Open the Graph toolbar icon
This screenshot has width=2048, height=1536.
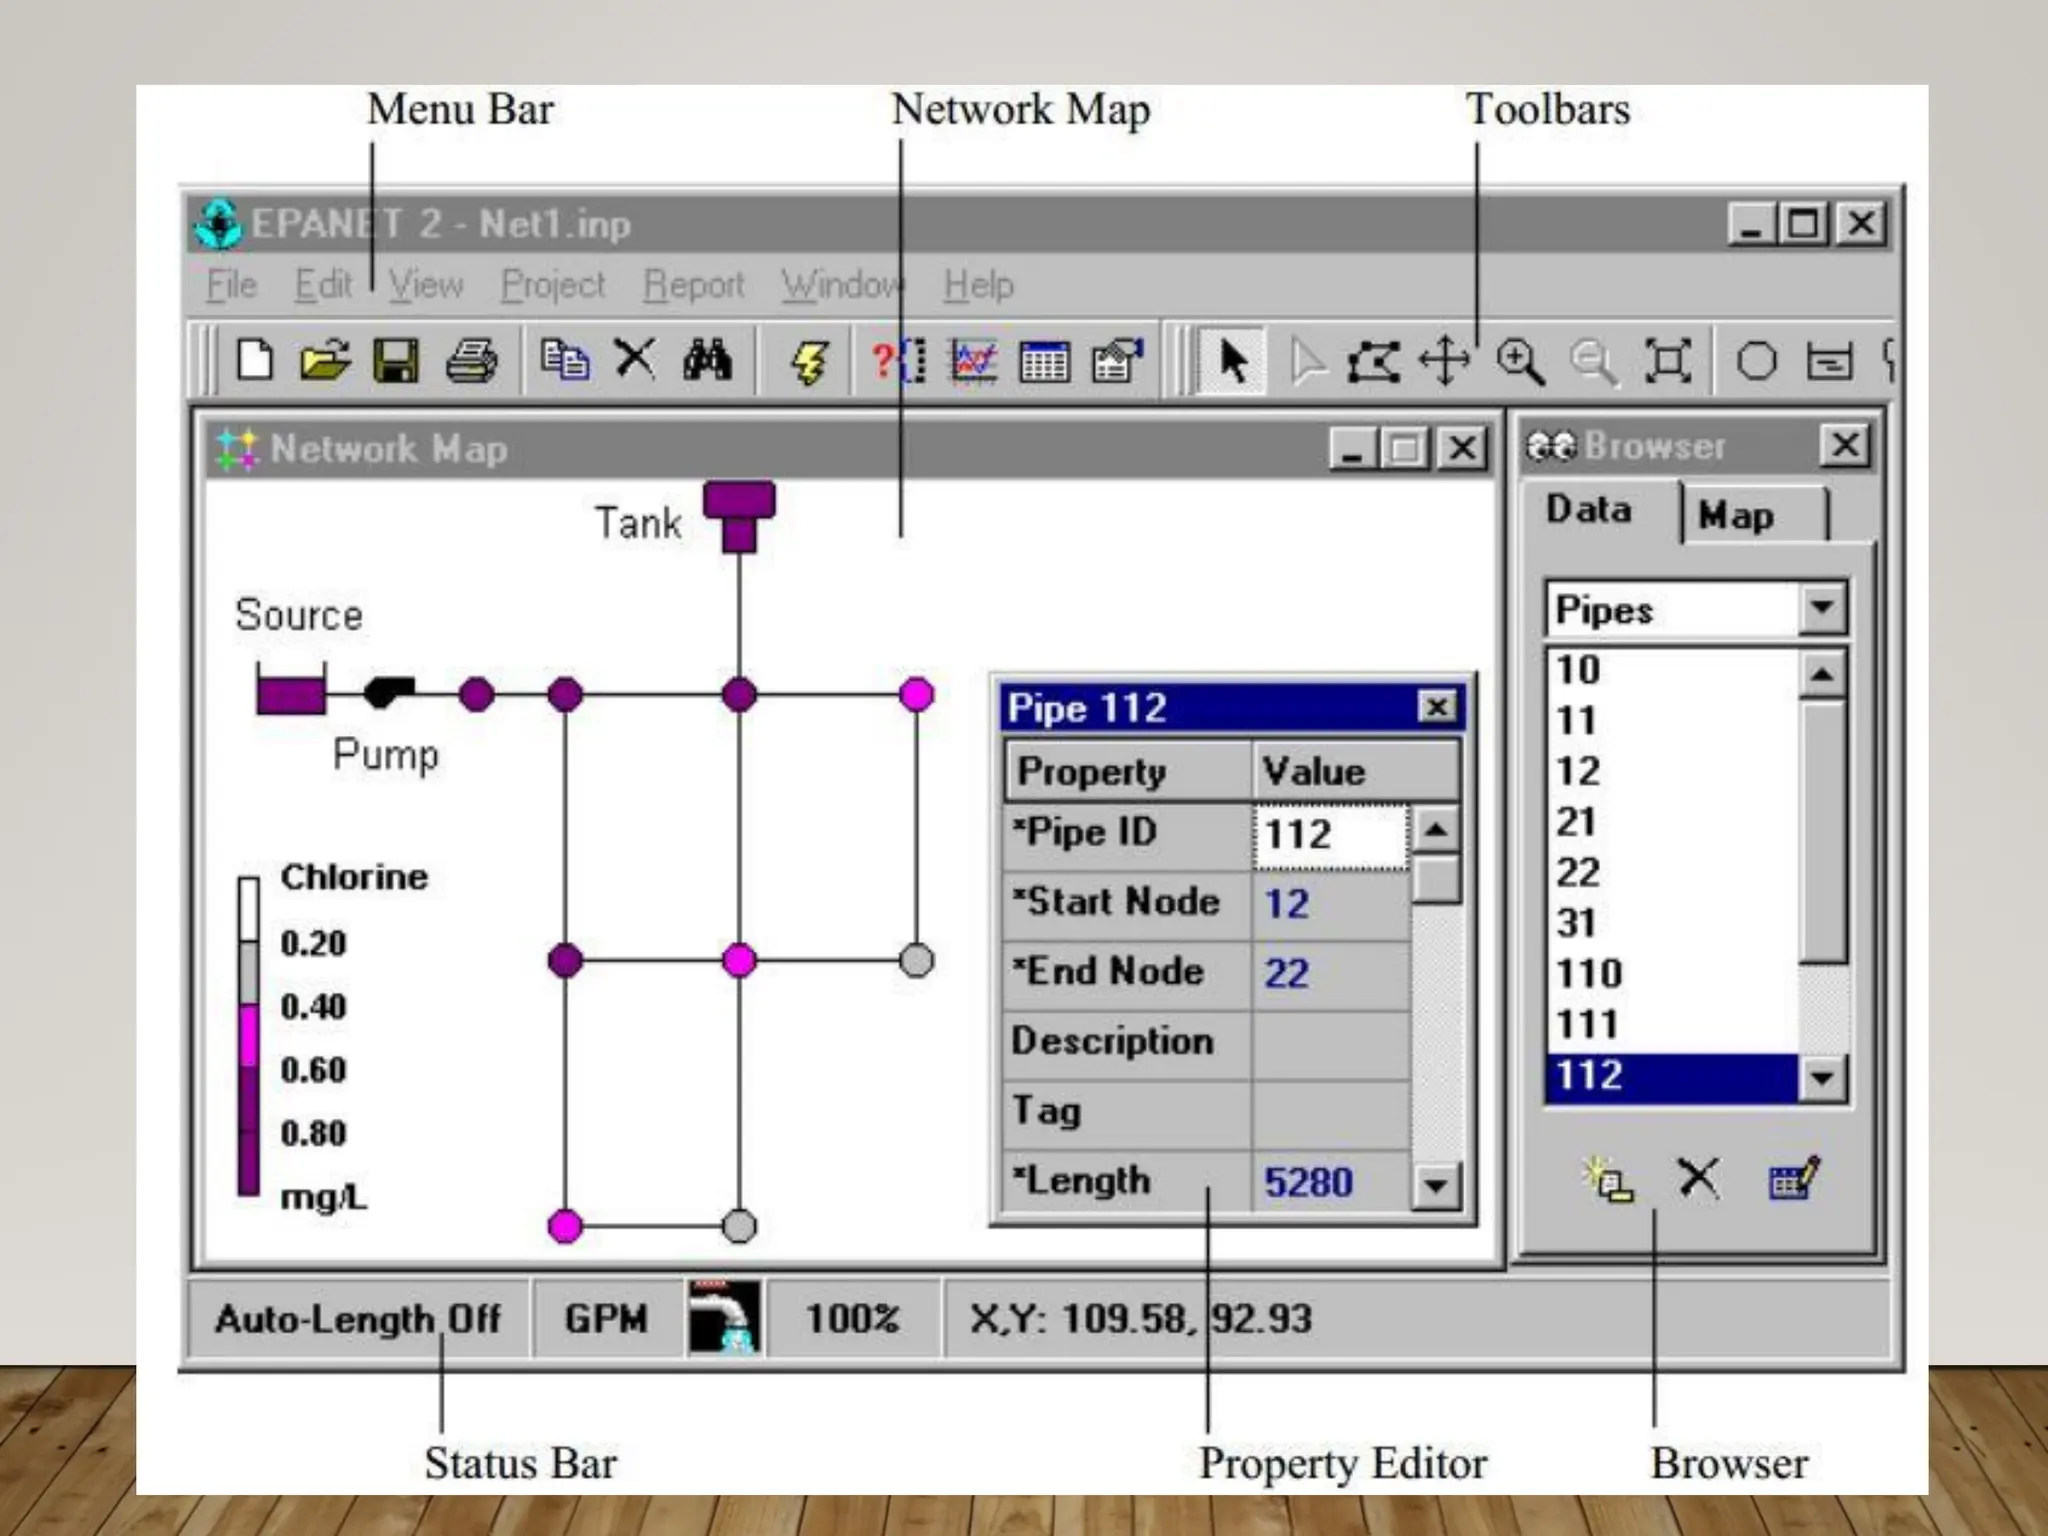(x=974, y=362)
